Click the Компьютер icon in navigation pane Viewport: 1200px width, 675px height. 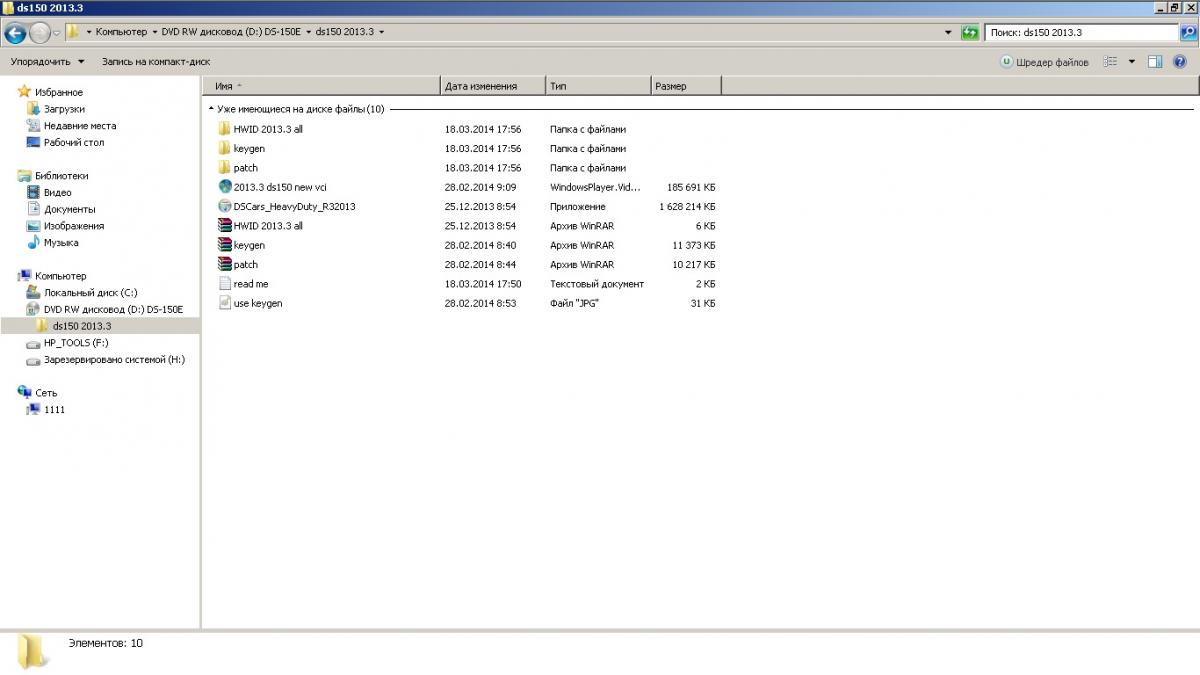[x=24, y=275]
